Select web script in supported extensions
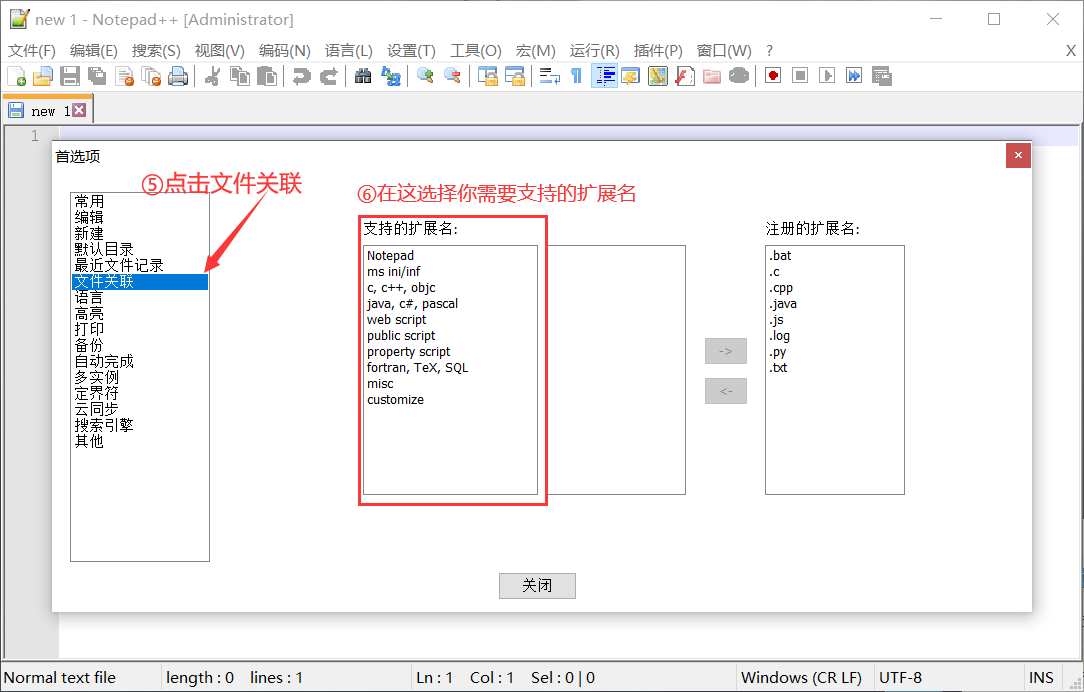 pos(450,319)
